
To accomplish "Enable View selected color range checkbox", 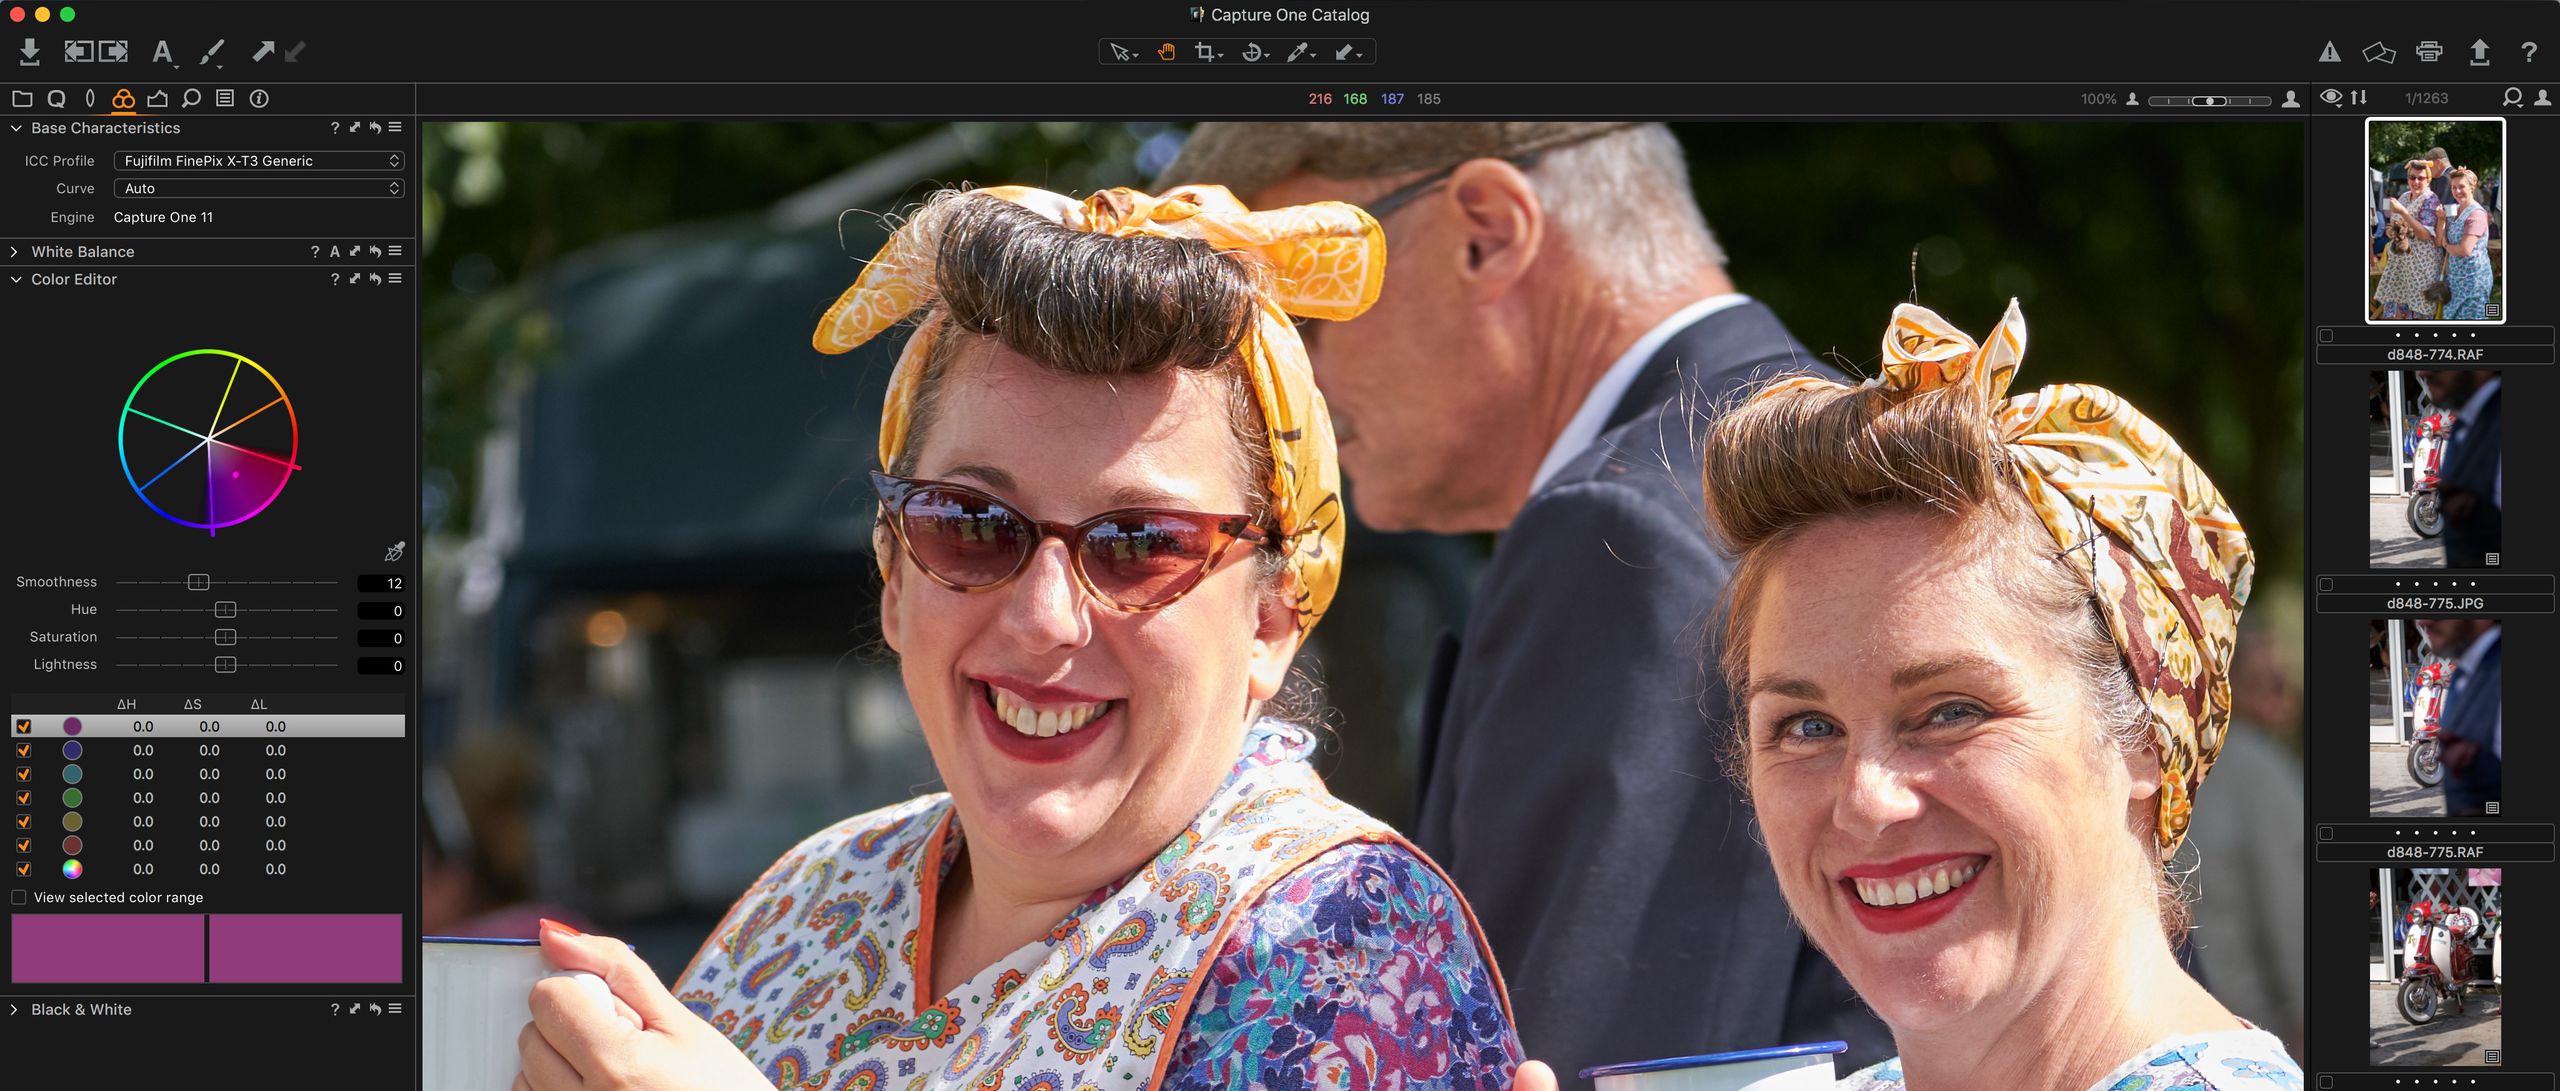I will pos(19,897).
